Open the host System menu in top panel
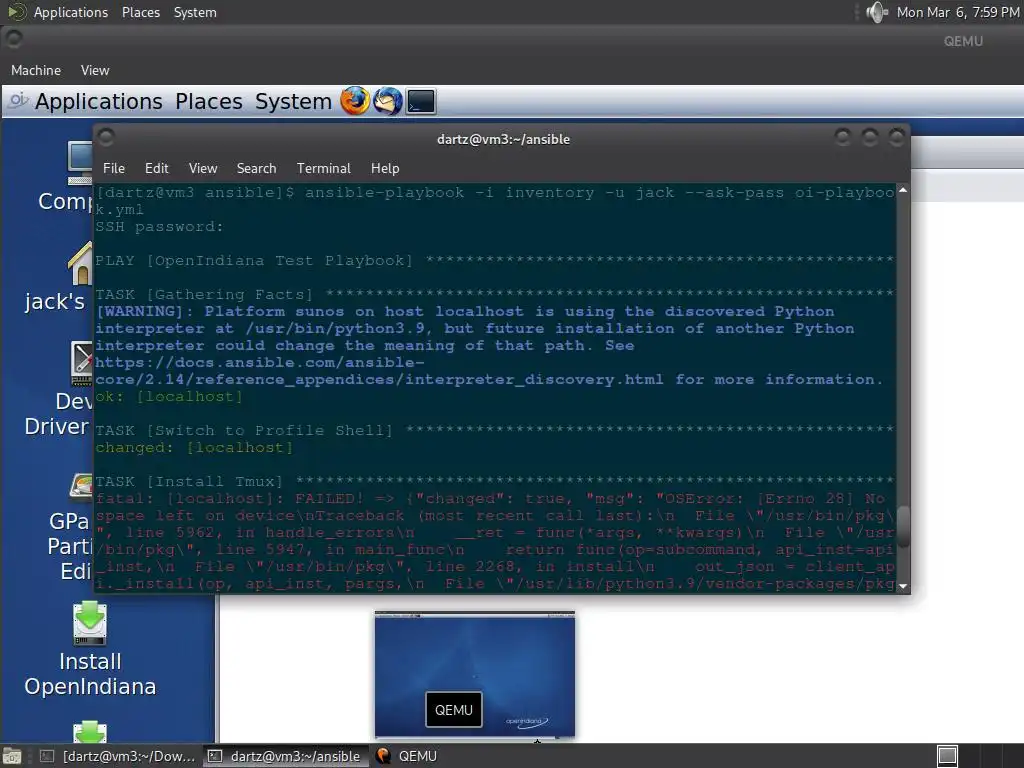 click(195, 12)
